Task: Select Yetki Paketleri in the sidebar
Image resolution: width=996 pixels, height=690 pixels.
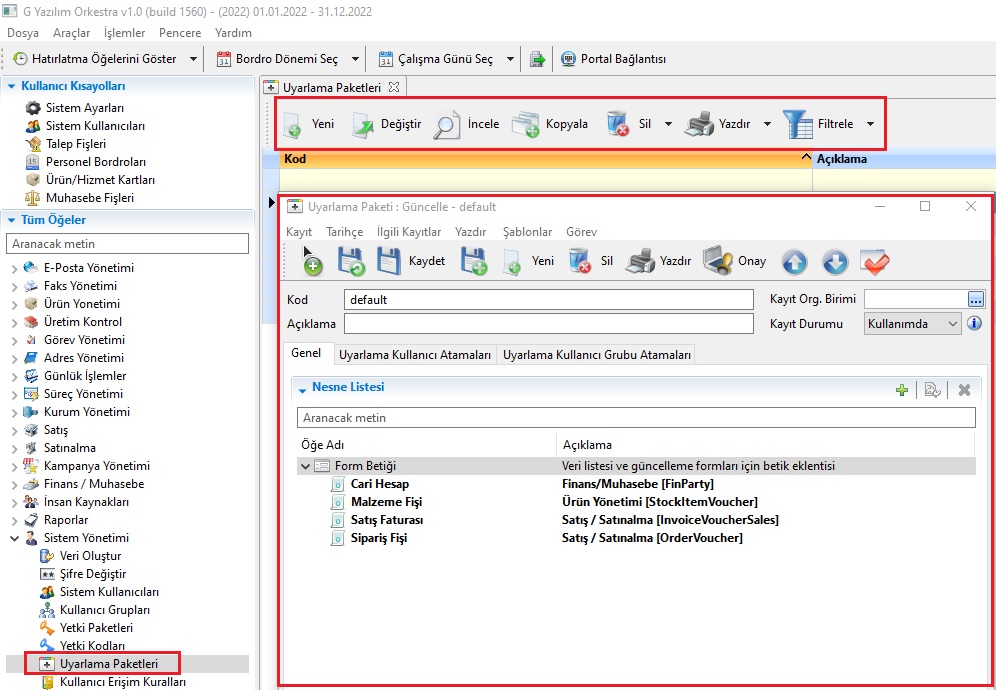Action: [x=96, y=628]
